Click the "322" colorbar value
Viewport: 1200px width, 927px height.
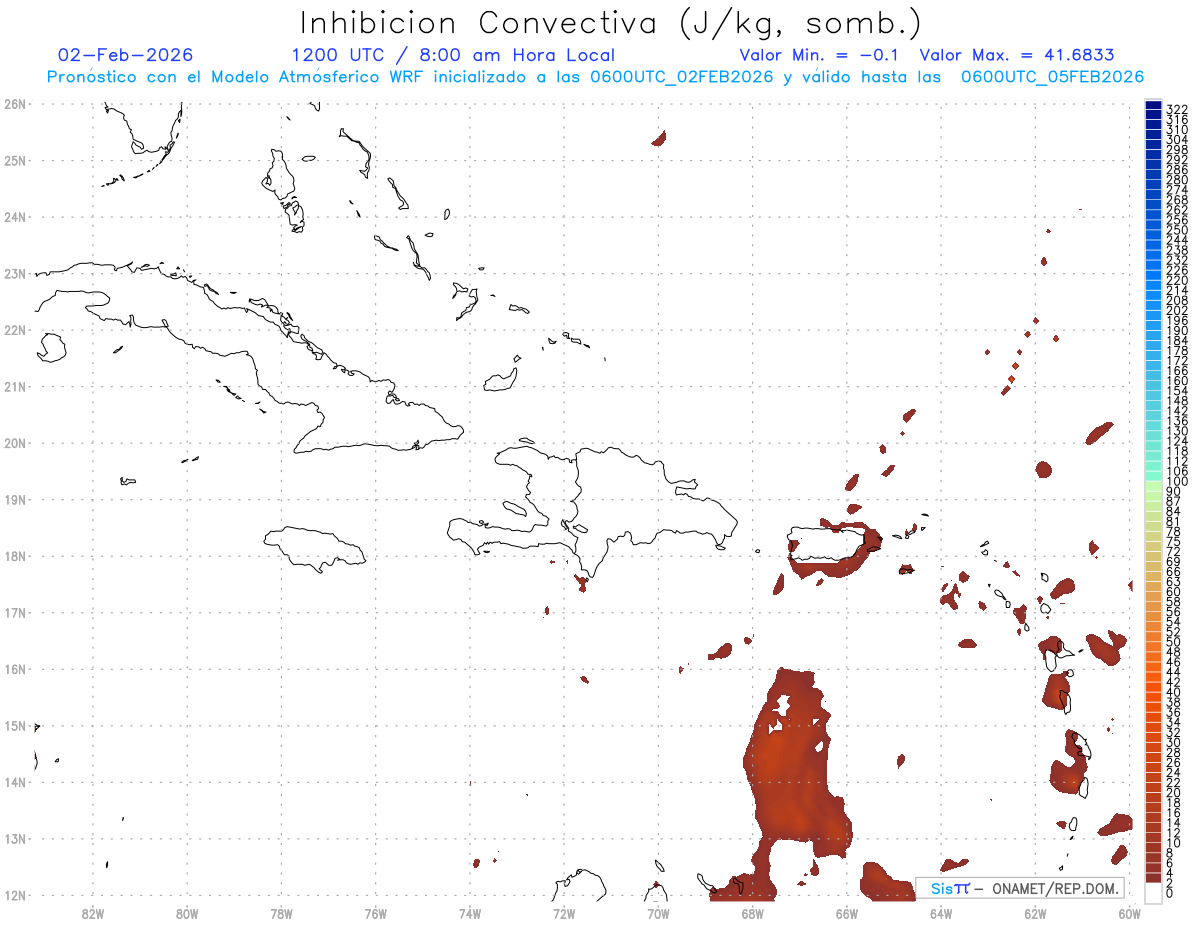point(1176,108)
